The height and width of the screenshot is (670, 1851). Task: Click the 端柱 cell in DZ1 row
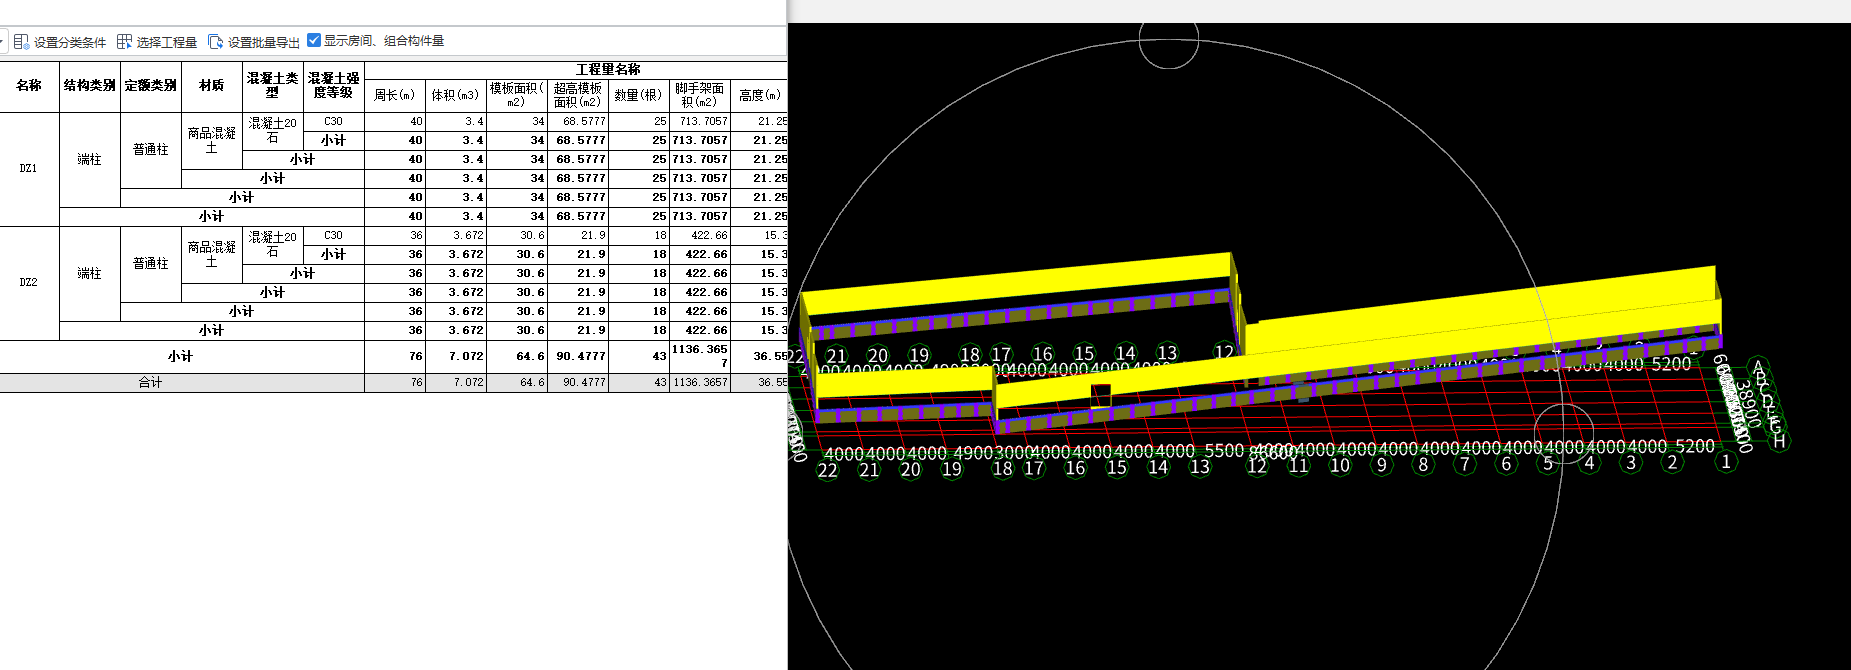point(90,160)
